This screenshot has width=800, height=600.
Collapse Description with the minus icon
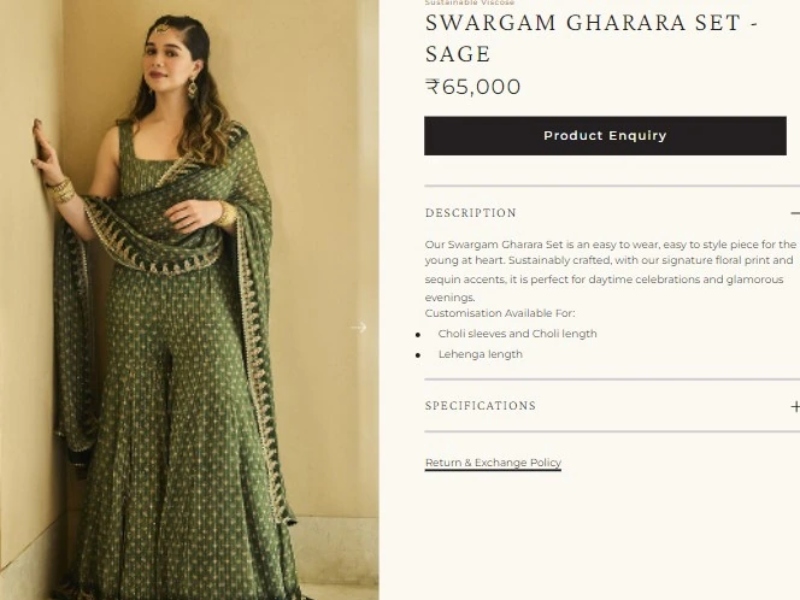pyautogui.click(x=795, y=213)
